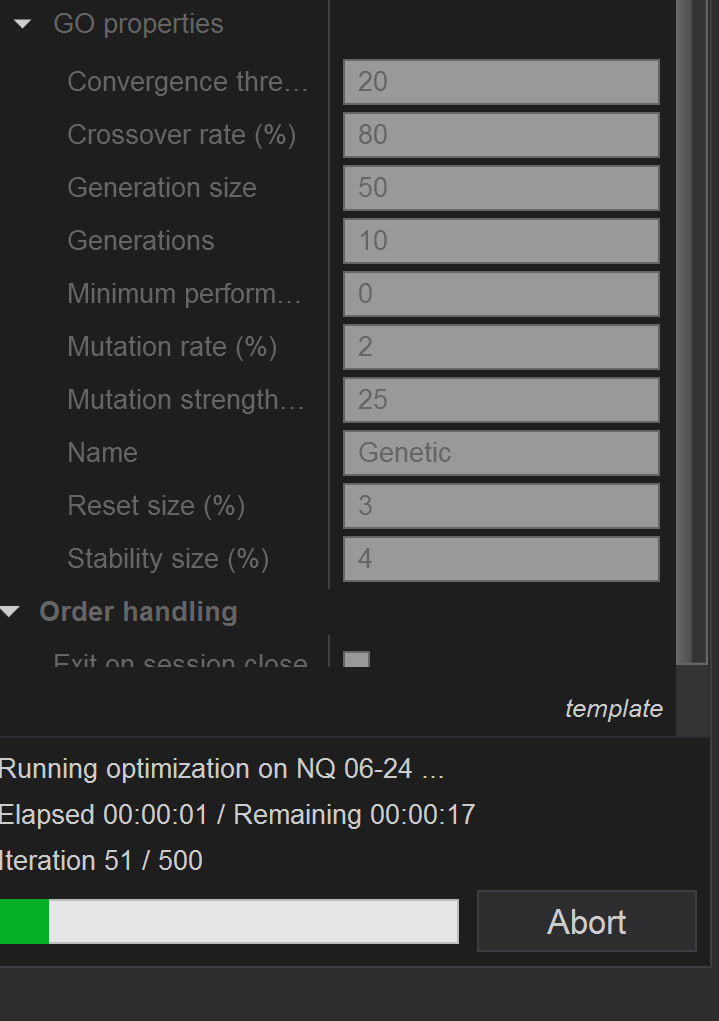
Task: Click the Running optimization status text
Action: 222,768
